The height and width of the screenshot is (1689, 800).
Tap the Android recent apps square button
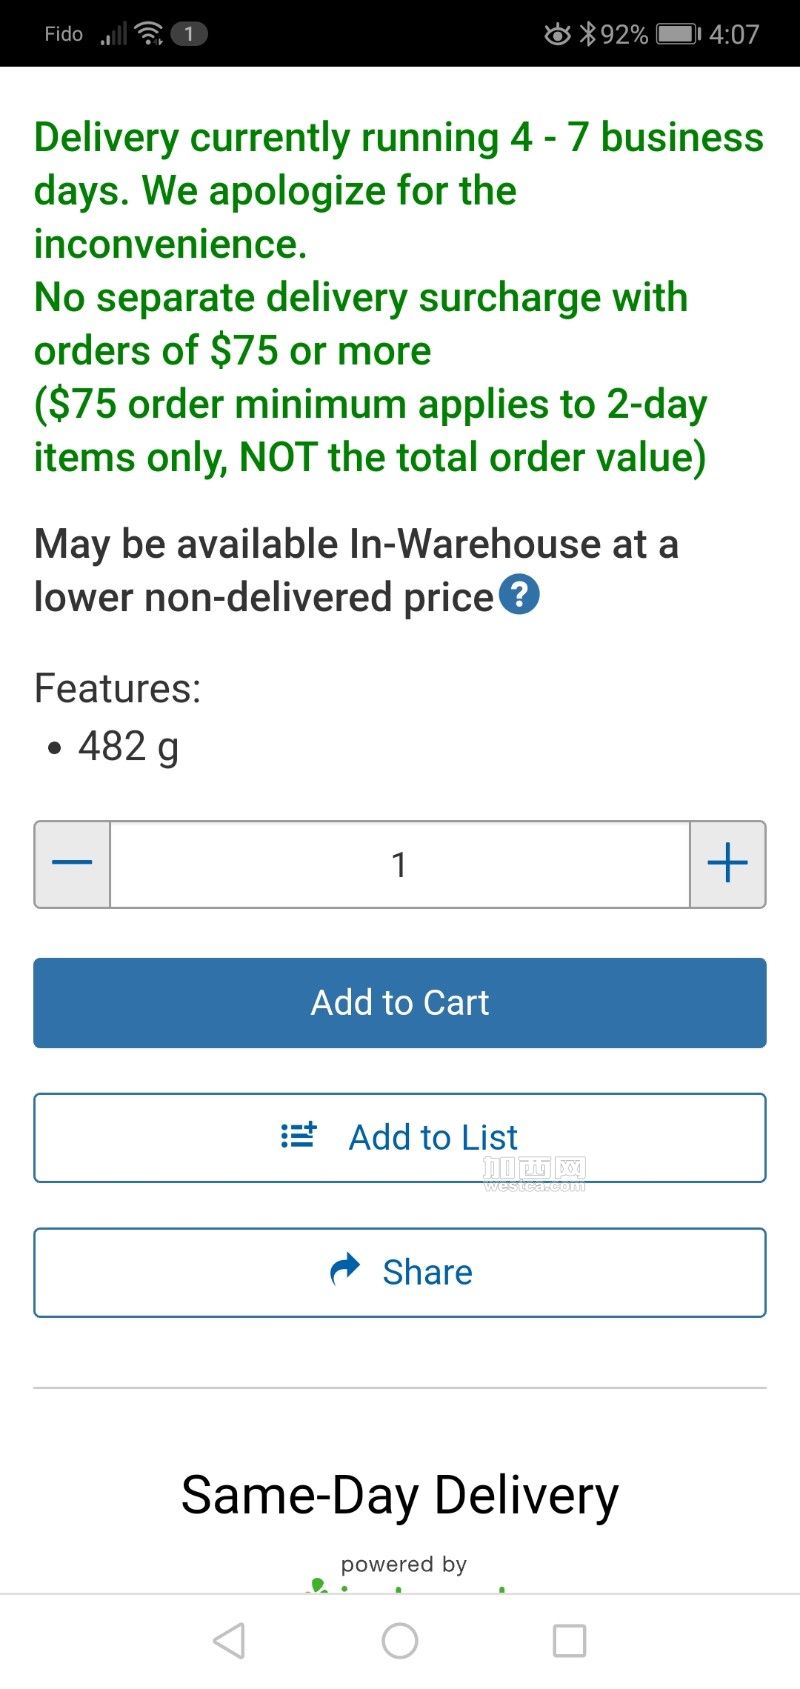pos(569,1641)
